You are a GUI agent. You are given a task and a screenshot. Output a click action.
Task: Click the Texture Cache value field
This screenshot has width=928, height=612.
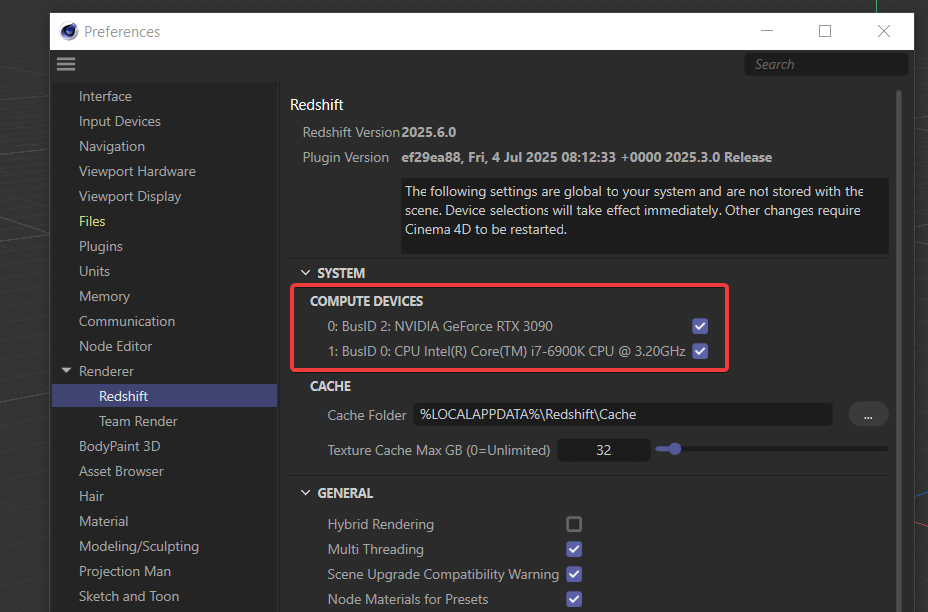point(603,450)
